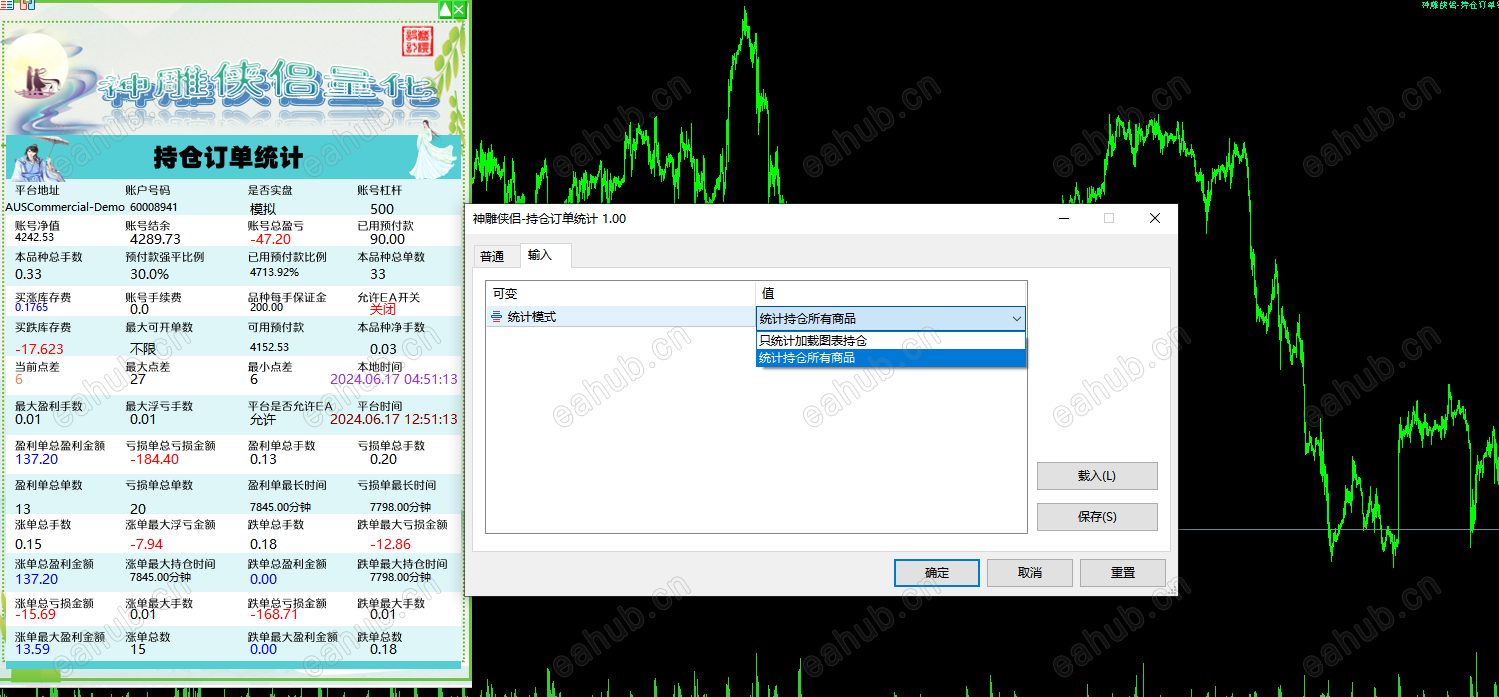Click platform time 2024.06.17 12:51:13
1499x697 pixels.
(x=394, y=419)
